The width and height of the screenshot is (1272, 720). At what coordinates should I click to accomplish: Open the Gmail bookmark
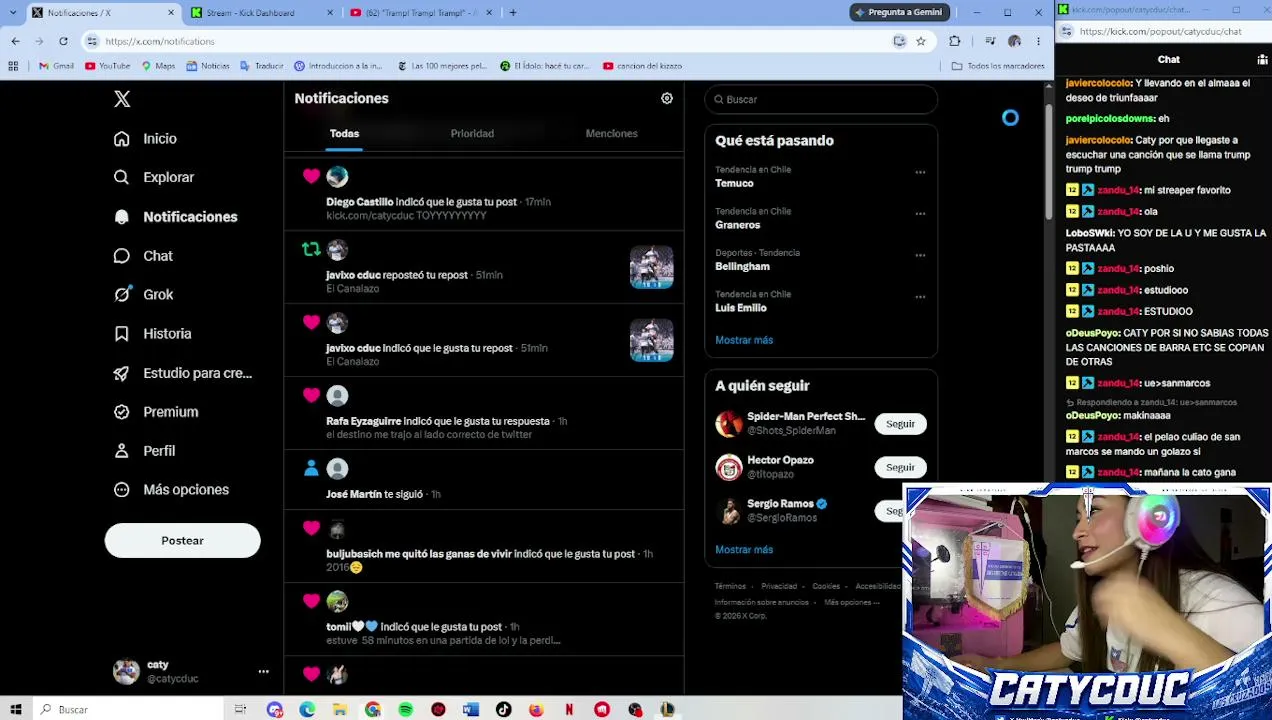[x=56, y=66]
